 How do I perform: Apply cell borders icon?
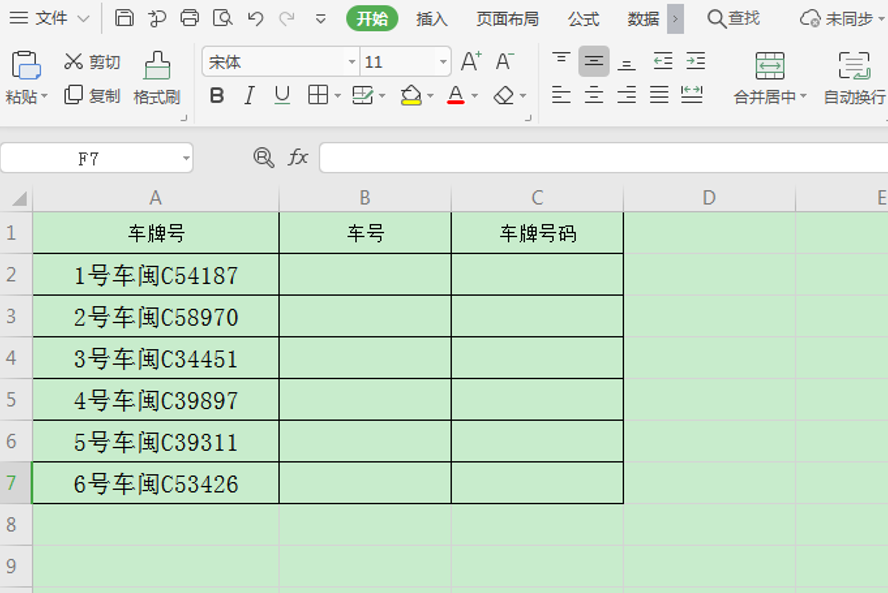(x=318, y=95)
